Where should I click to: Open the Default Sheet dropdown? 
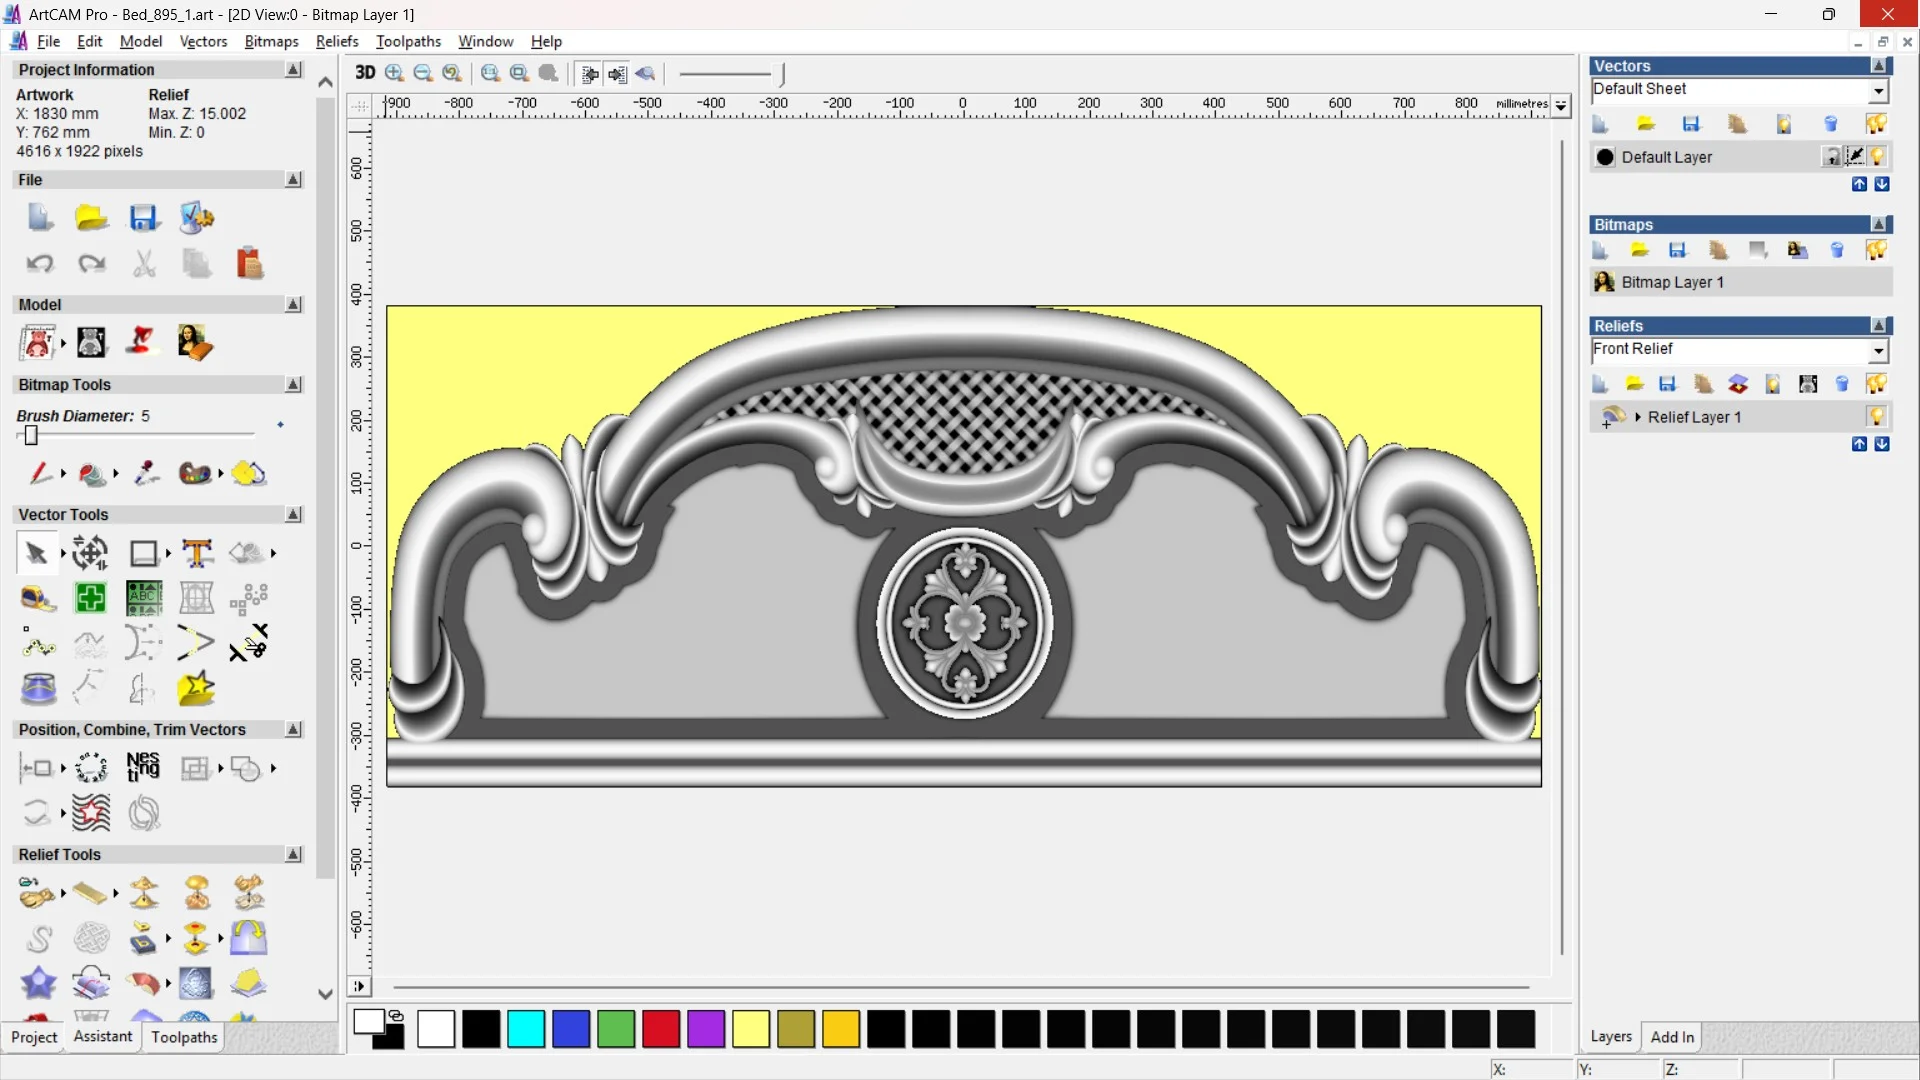1878,91
